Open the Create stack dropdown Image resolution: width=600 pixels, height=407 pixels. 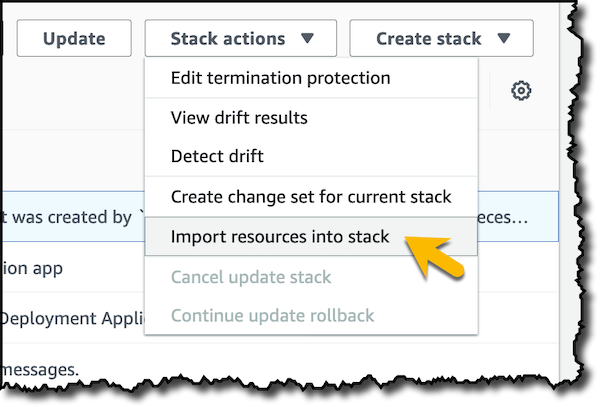tap(441, 38)
